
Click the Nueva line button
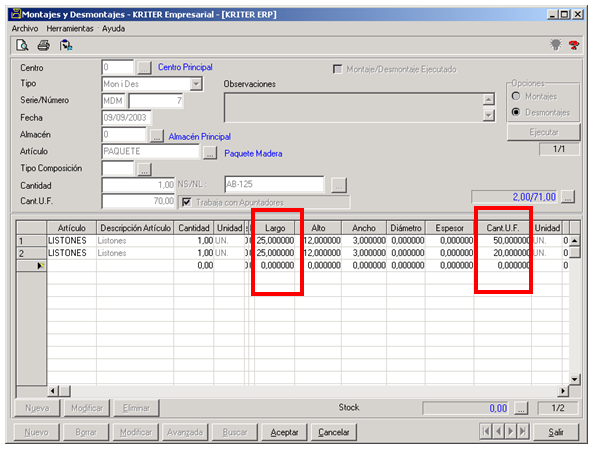(x=37, y=408)
